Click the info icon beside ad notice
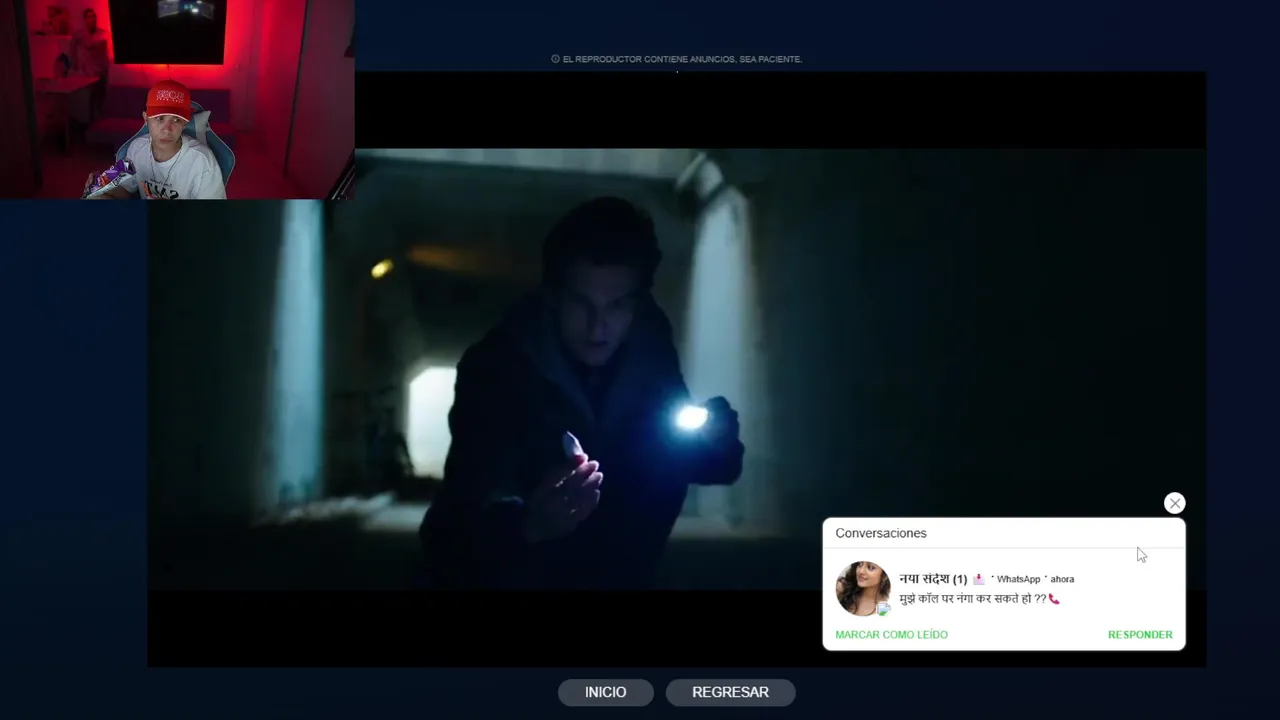1280x720 pixels. tap(555, 59)
